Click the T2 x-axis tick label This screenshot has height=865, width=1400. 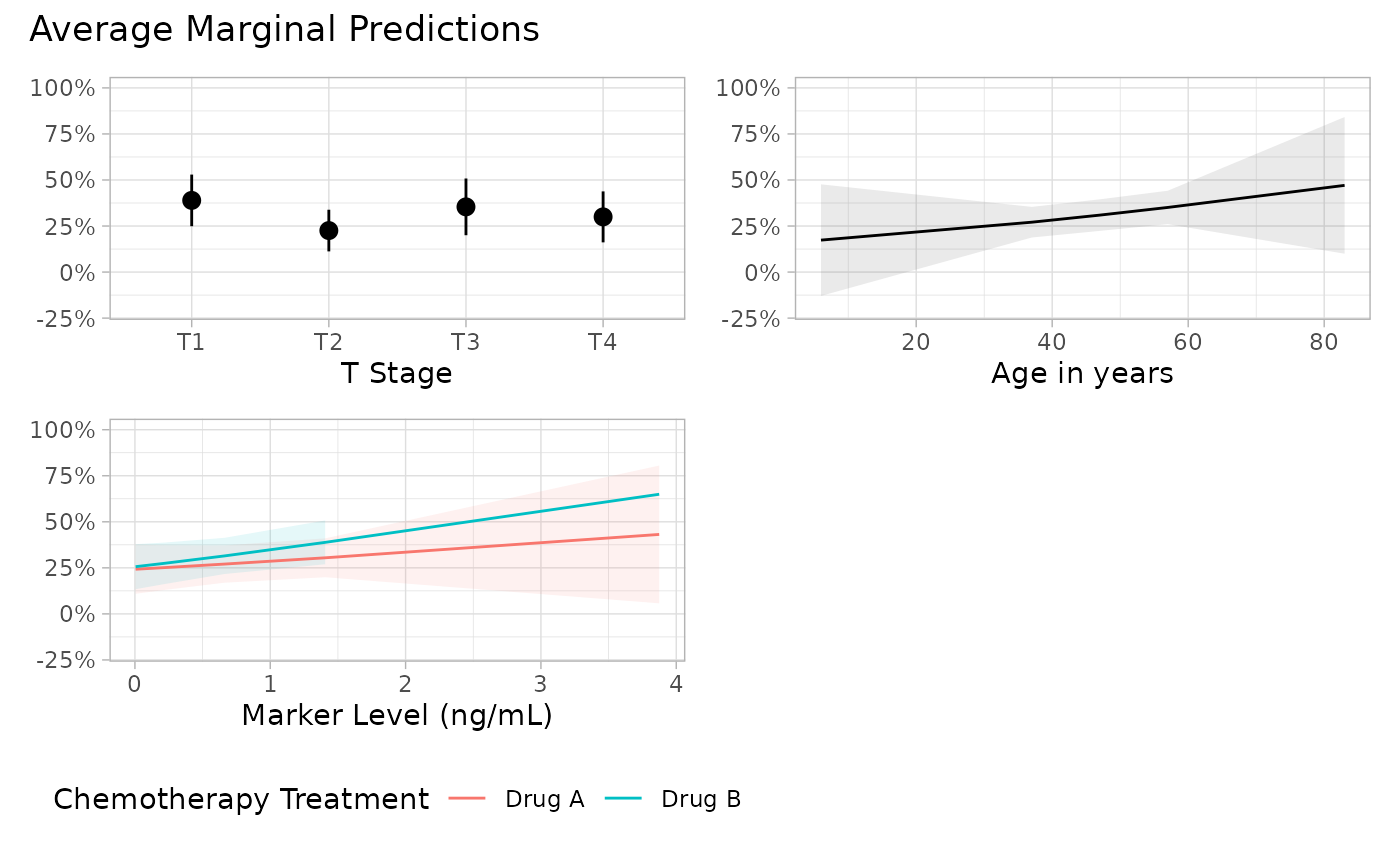point(328,342)
